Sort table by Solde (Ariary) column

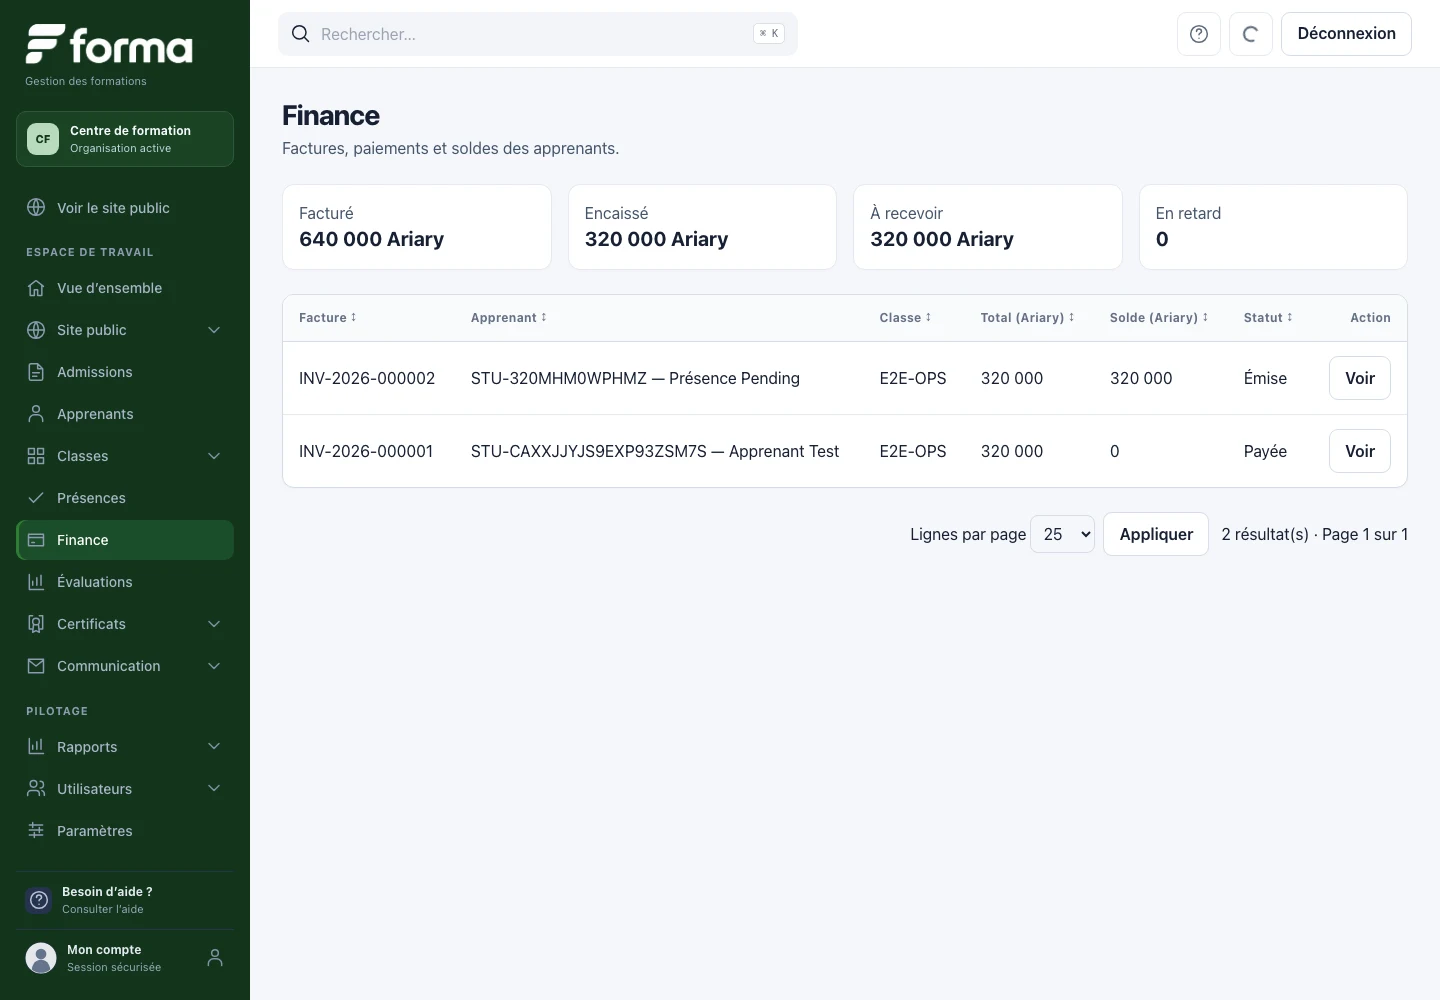(1159, 318)
